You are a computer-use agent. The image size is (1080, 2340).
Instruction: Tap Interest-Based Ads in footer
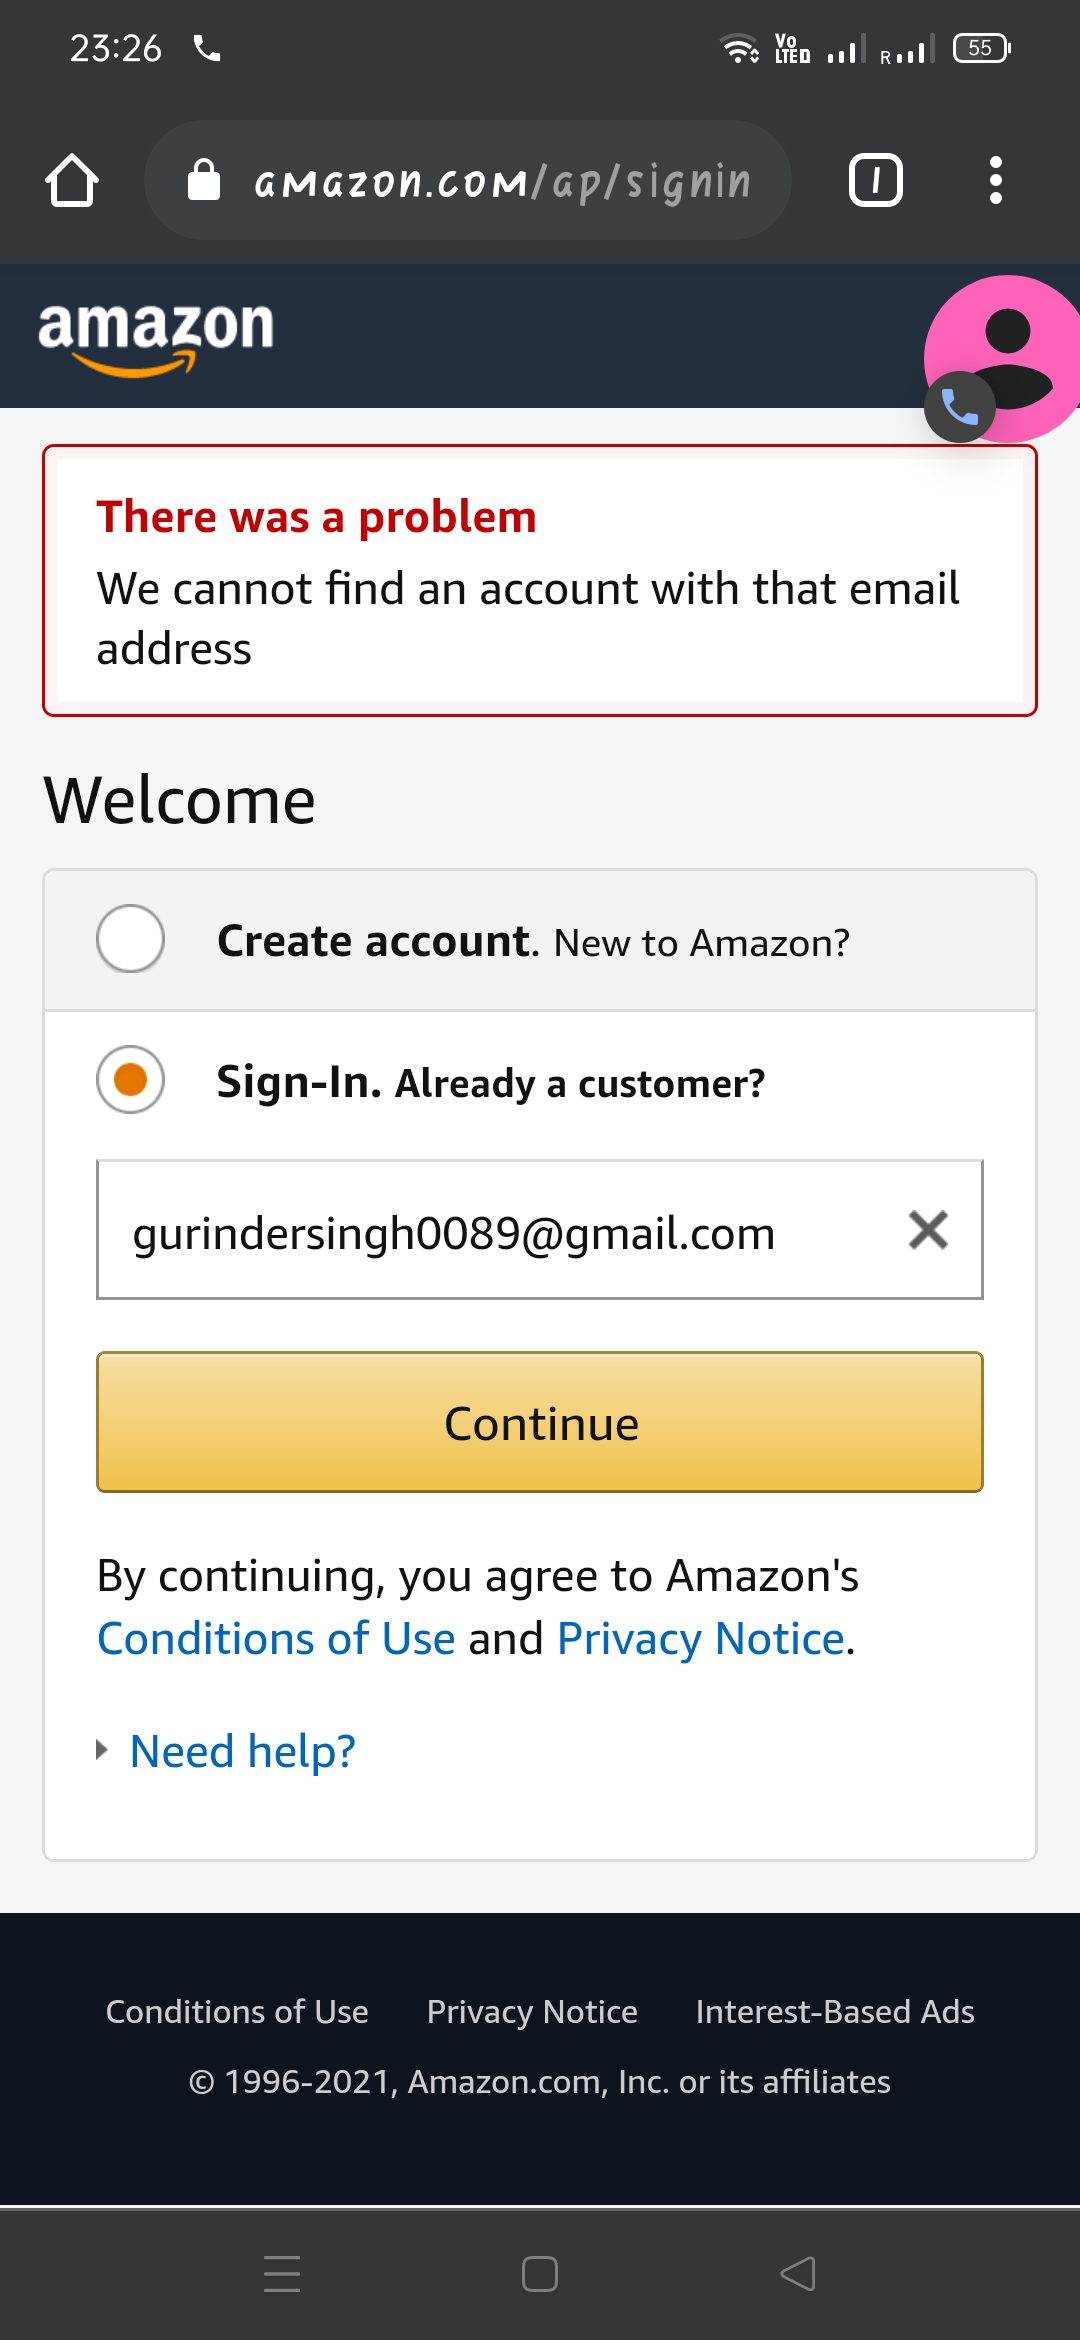click(x=835, y=2012)
